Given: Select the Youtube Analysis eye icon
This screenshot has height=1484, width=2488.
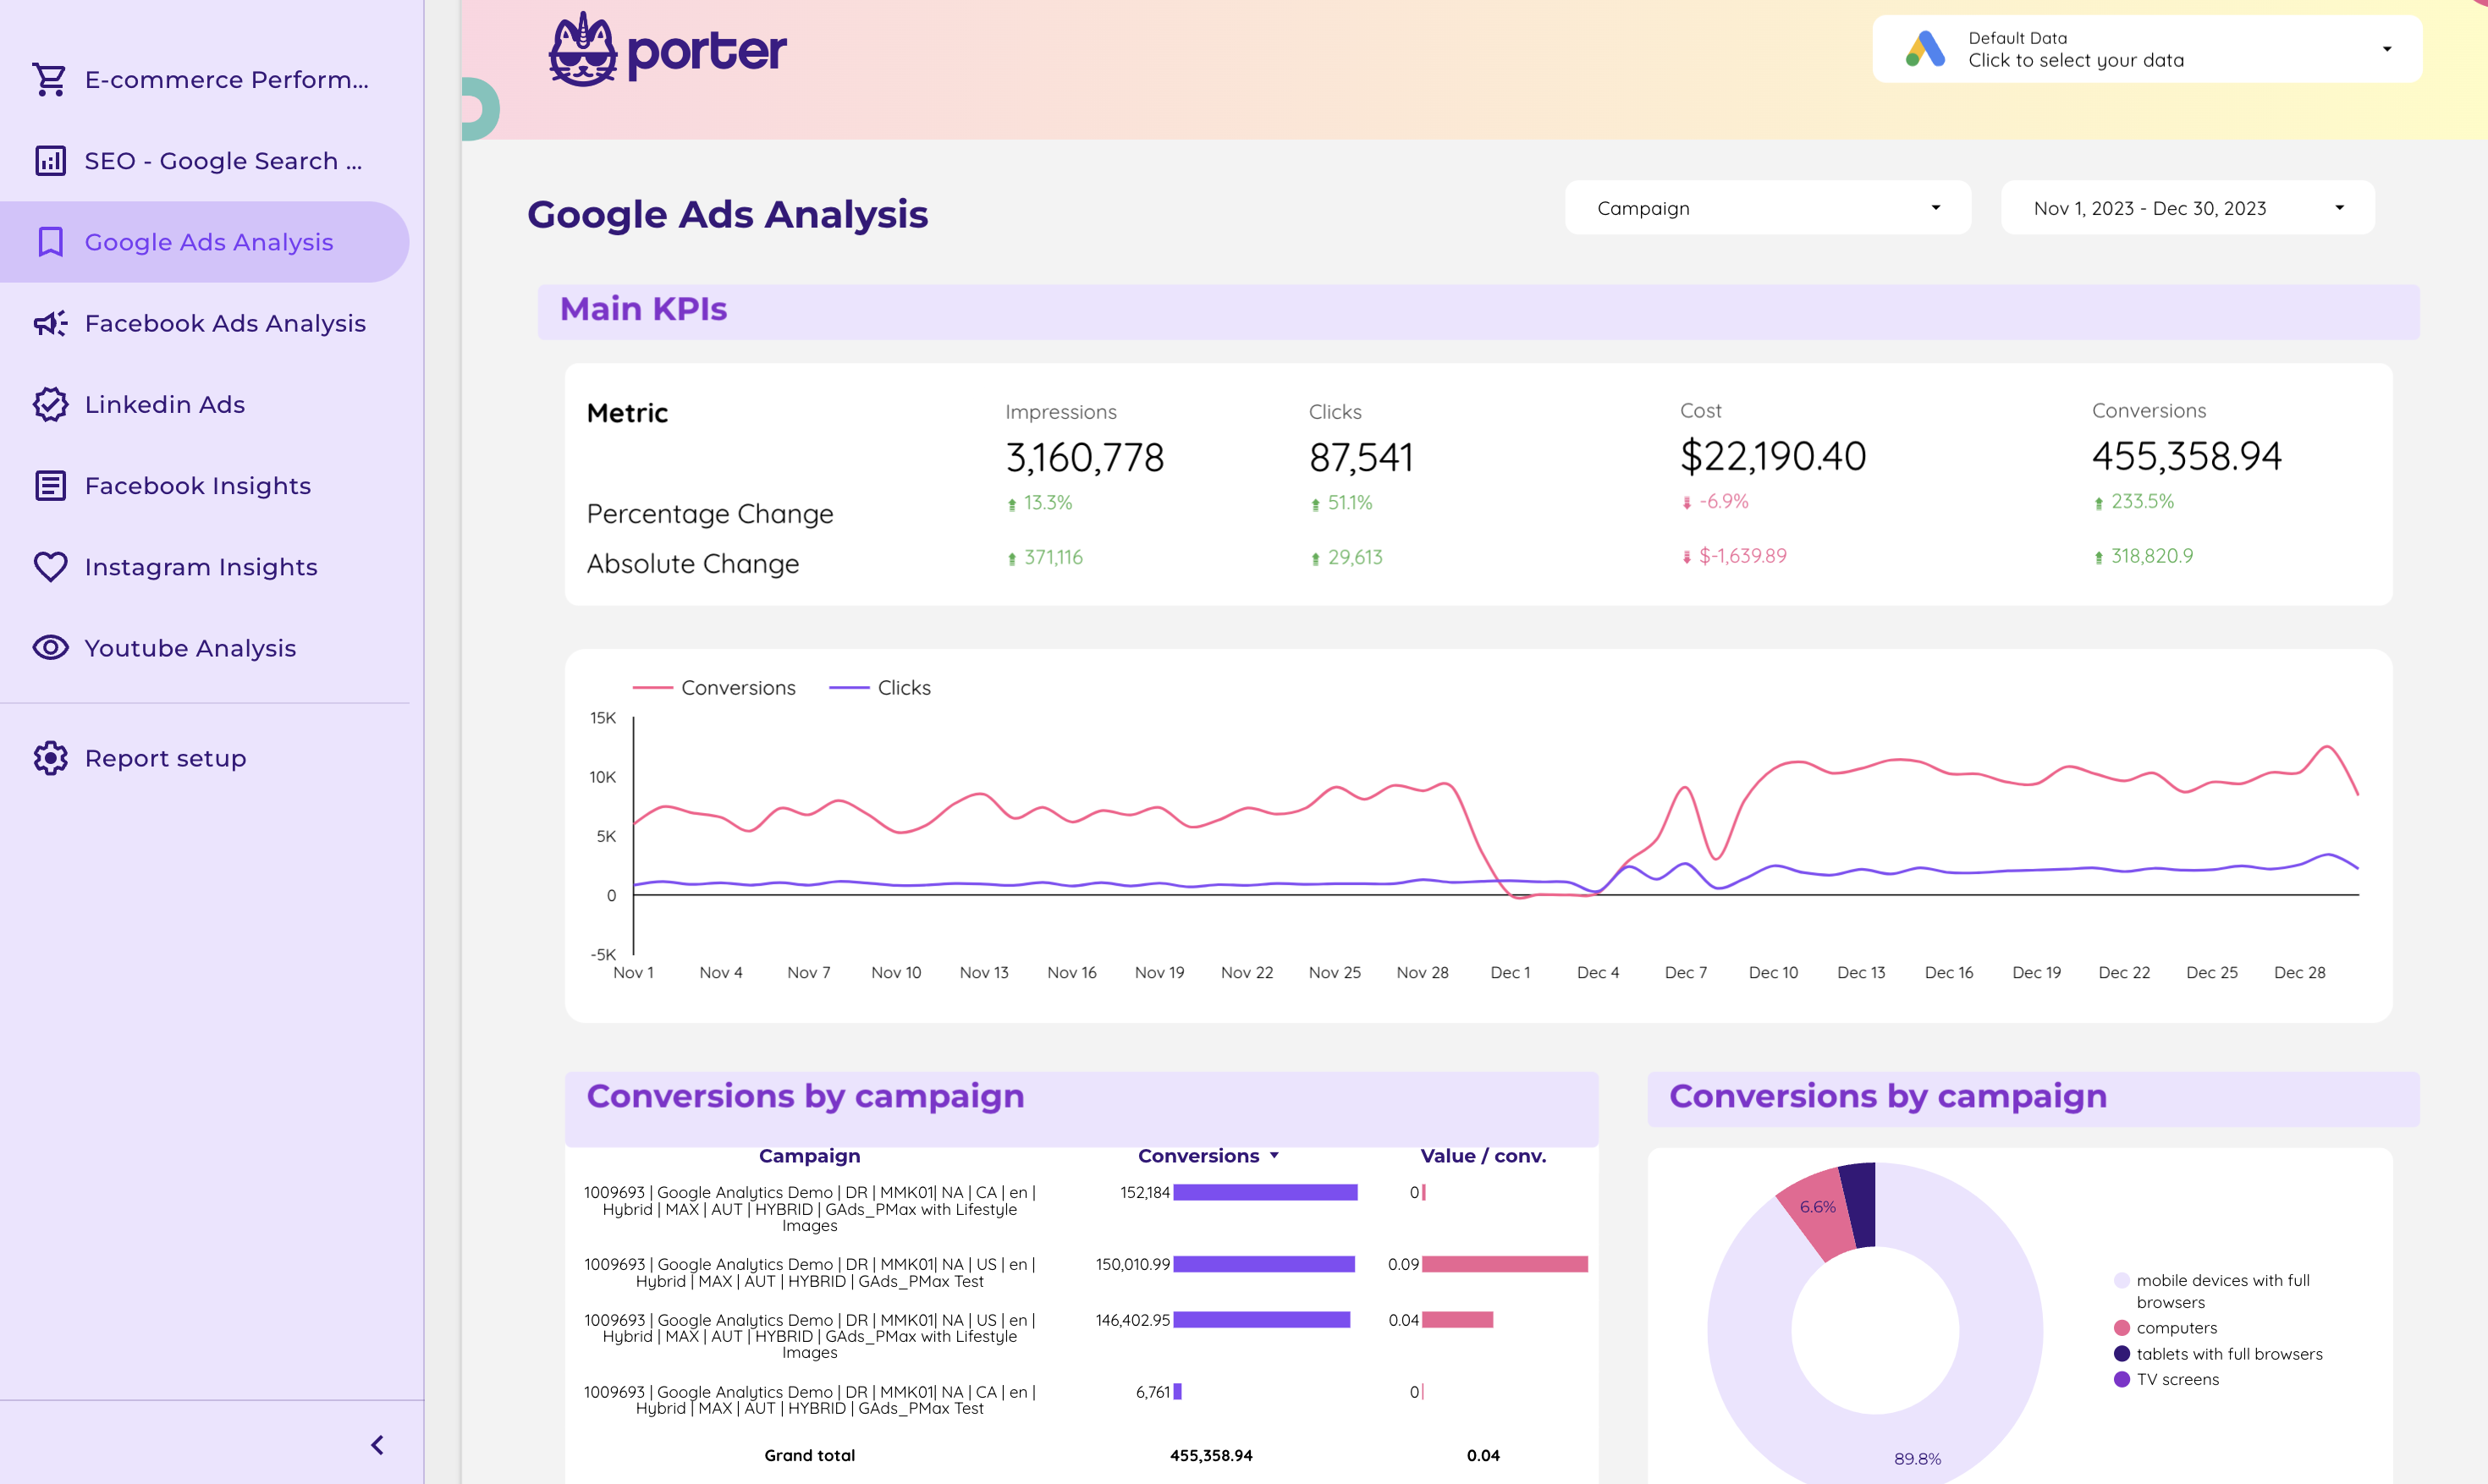Looking at the screenshot, I should point(51,647).
